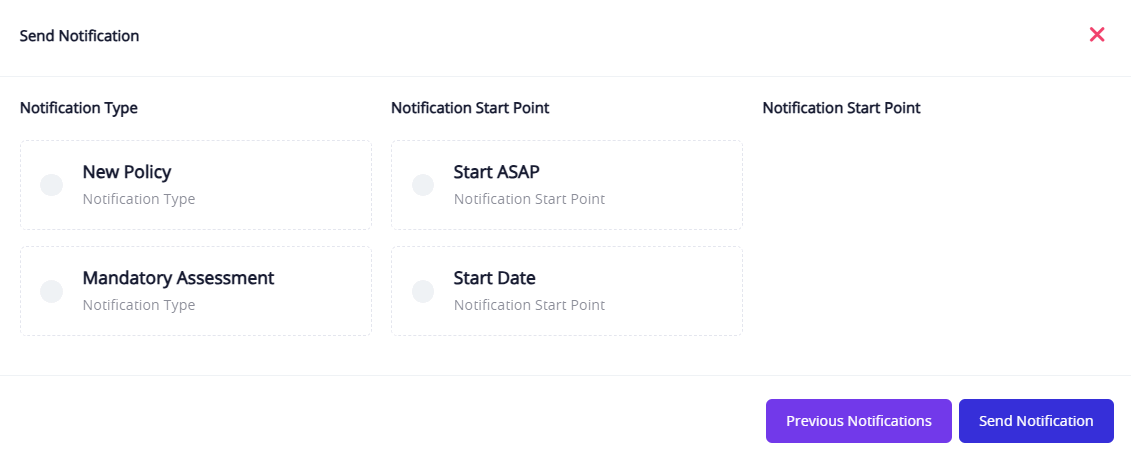Viewport: 1131px width, 461px height.
Task: Click the middle column Notification Start Point heading
Action: click(470, 108)
